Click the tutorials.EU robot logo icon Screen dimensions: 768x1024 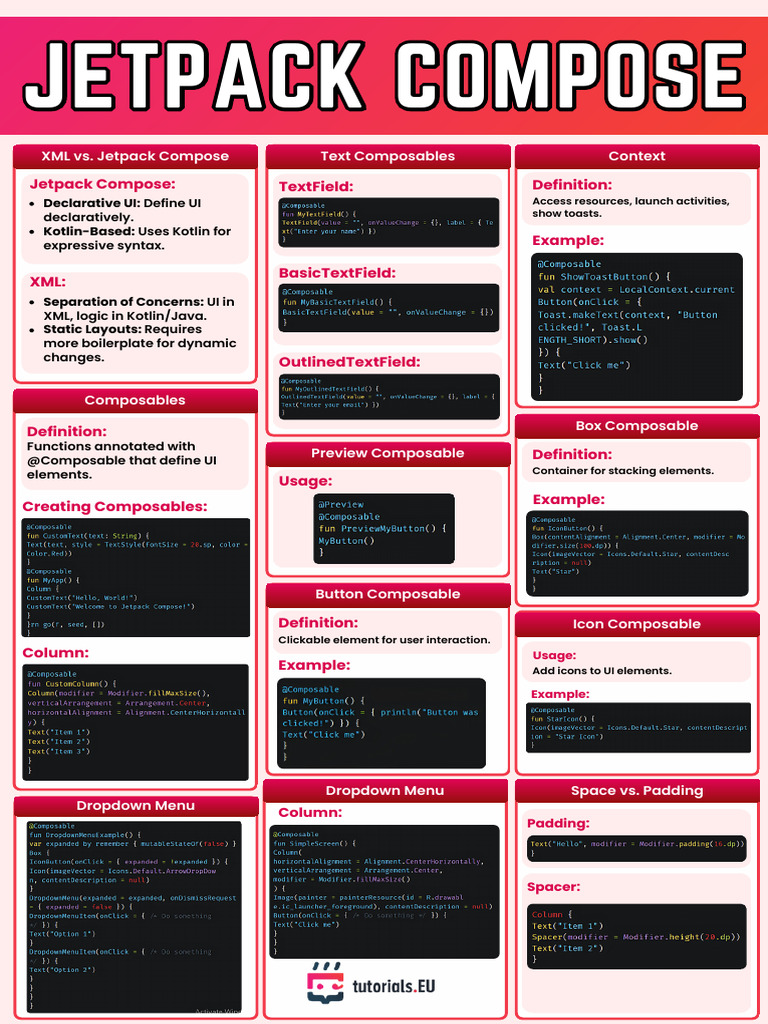pos(325,983)
